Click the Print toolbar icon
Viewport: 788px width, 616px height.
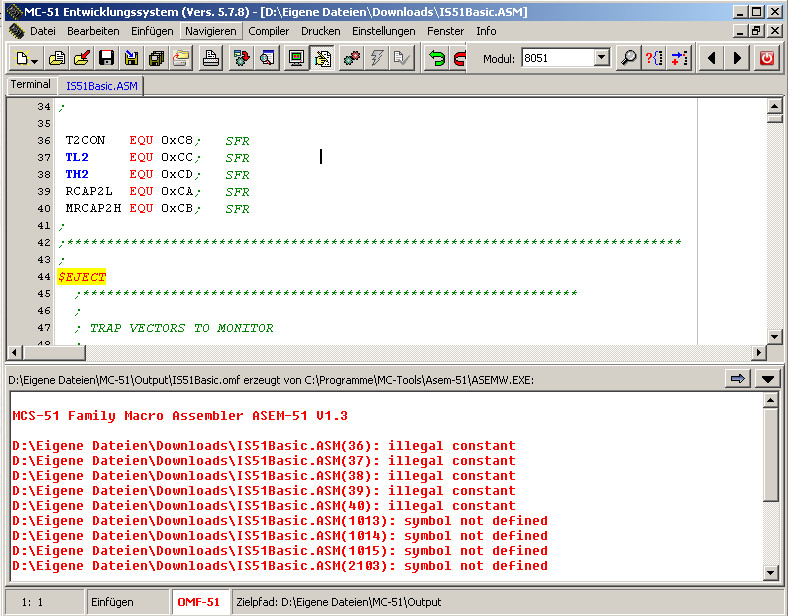point(211,58)
